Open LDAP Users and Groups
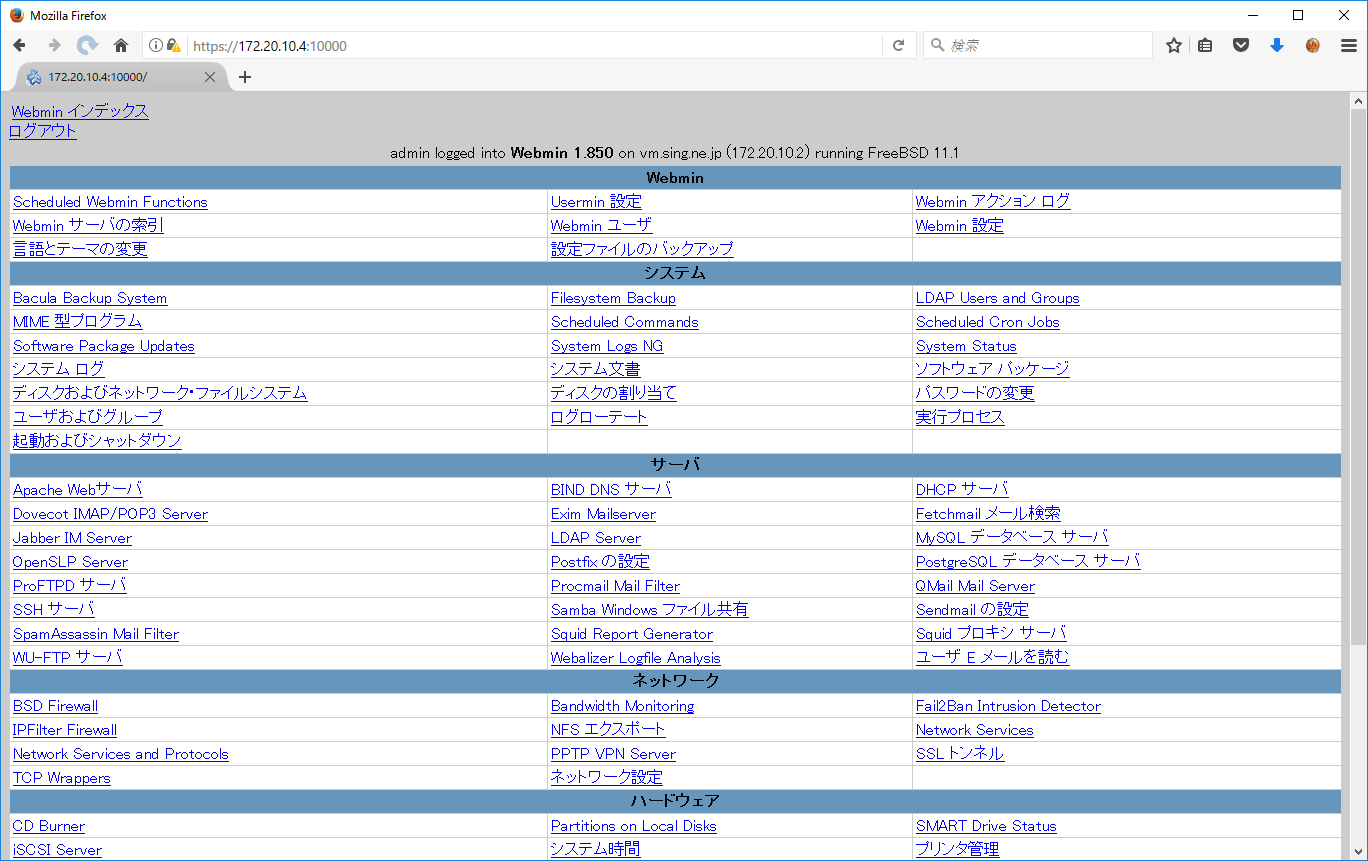1368x861 pixels. tap(998, 298)
